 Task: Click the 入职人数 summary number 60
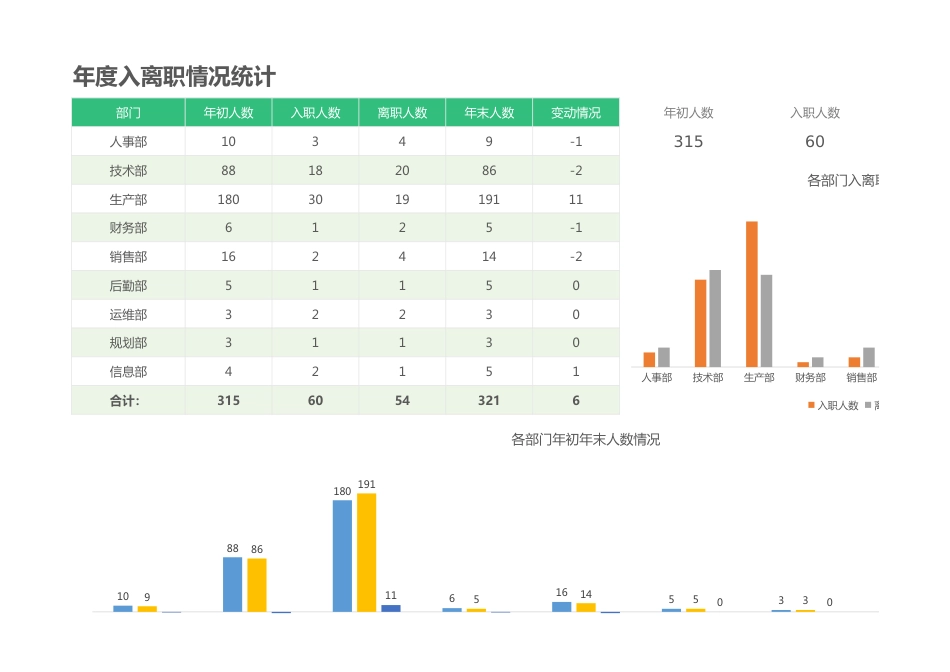814,141
